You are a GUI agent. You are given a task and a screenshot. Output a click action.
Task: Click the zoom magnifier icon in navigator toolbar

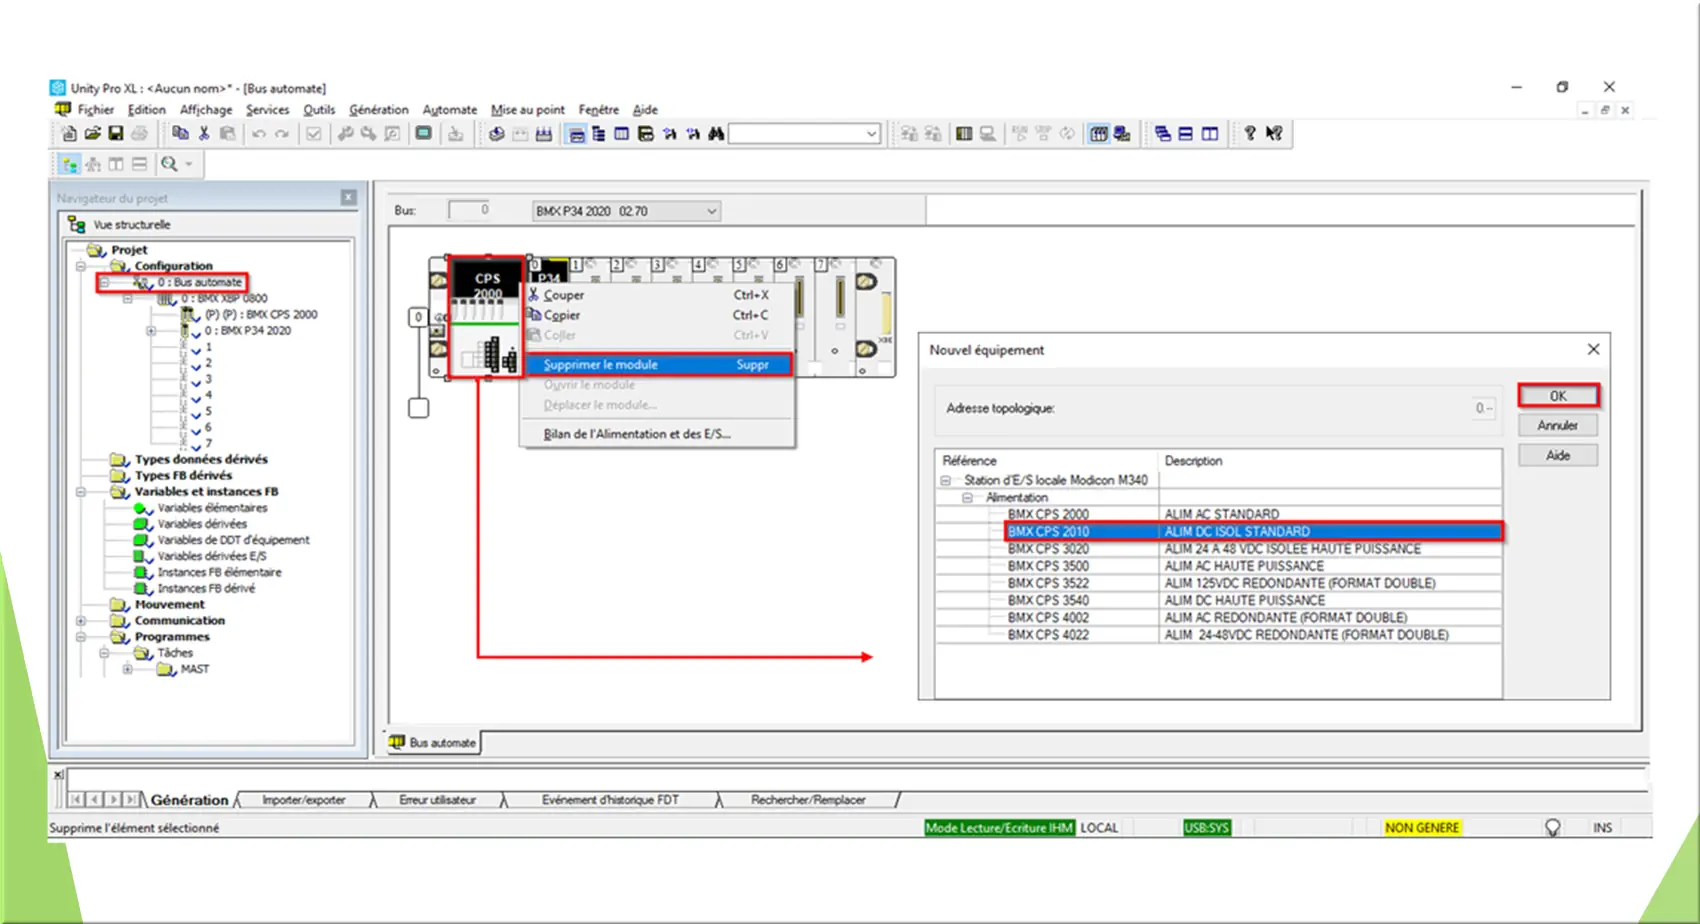[x=169, y=164]
